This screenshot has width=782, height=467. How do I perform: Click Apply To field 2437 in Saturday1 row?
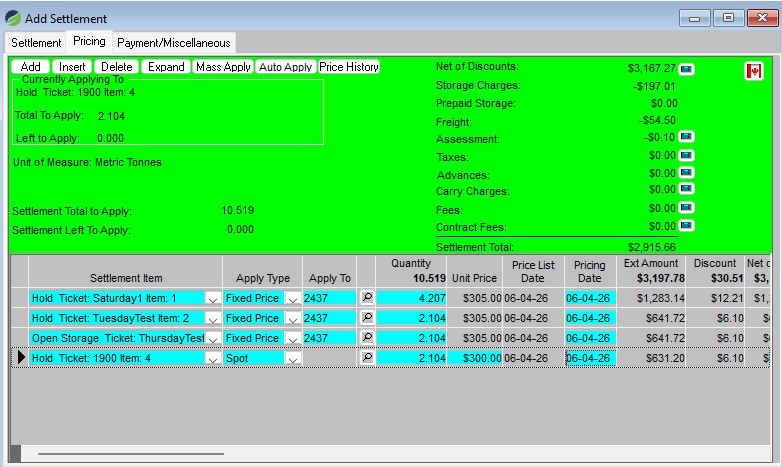click(329, 298)
